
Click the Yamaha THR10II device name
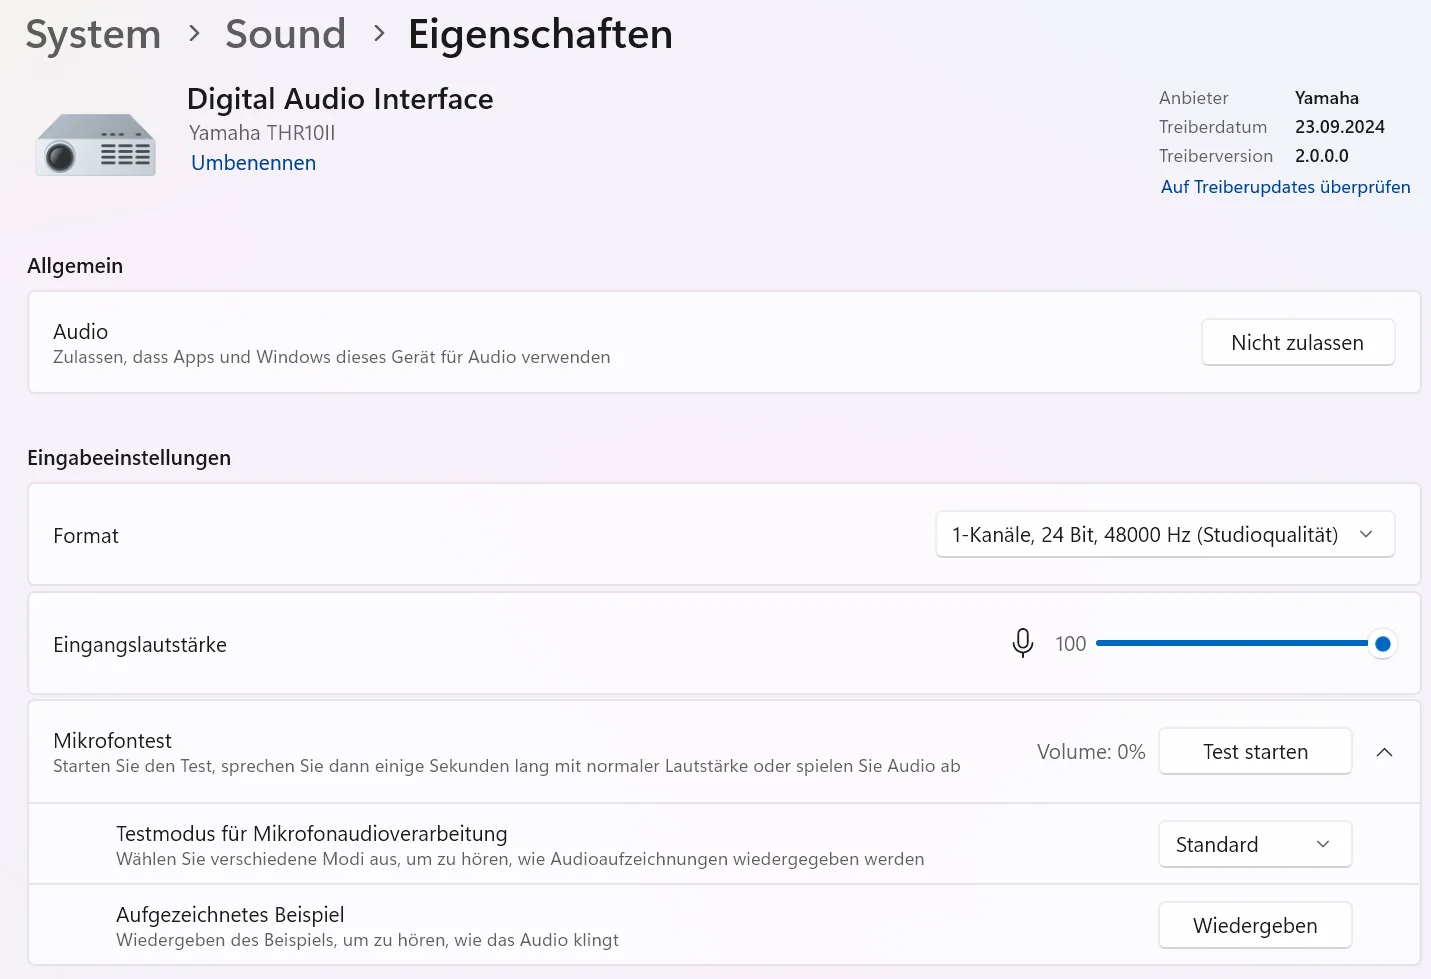click(262, 133)
